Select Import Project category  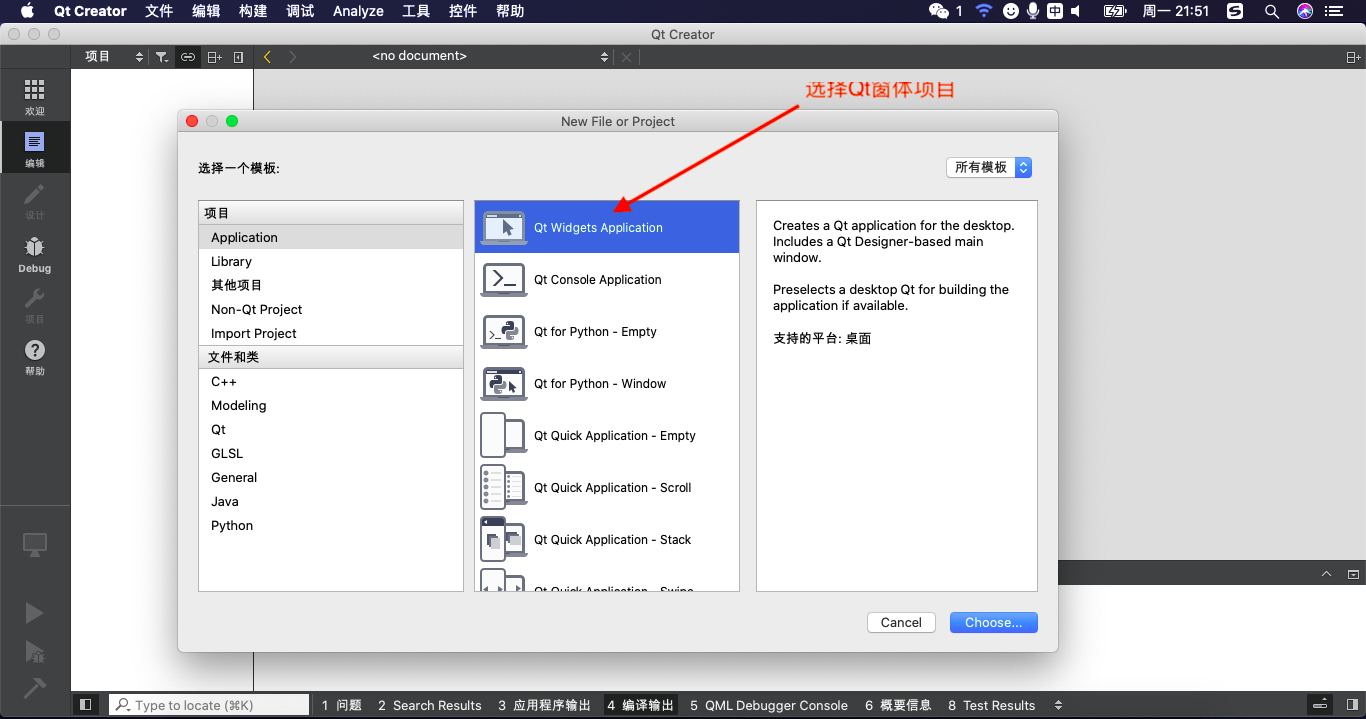331,333
